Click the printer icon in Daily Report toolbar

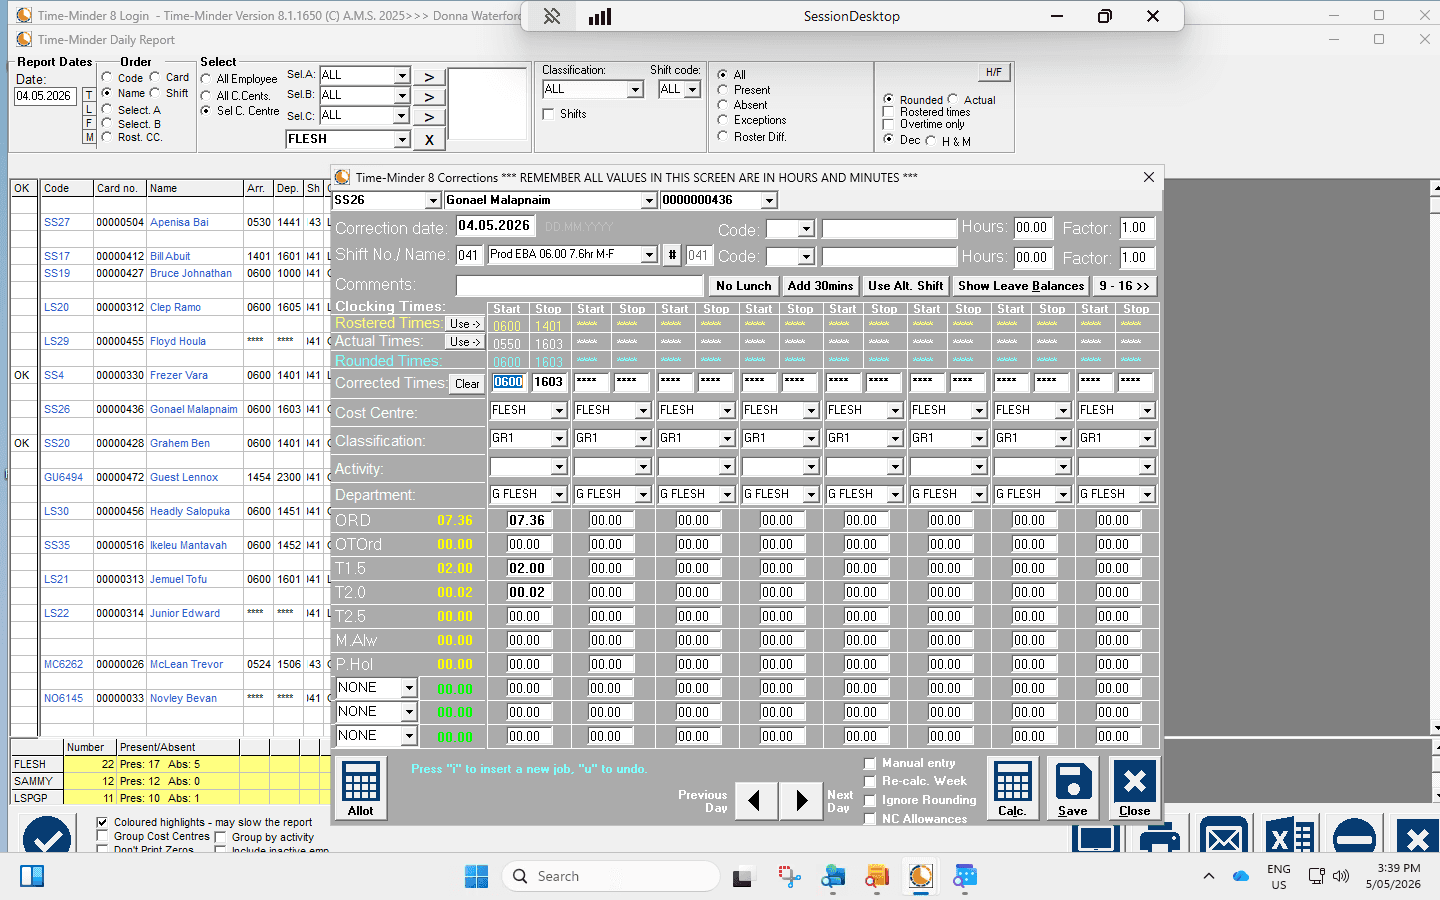tap(1160, 837)
